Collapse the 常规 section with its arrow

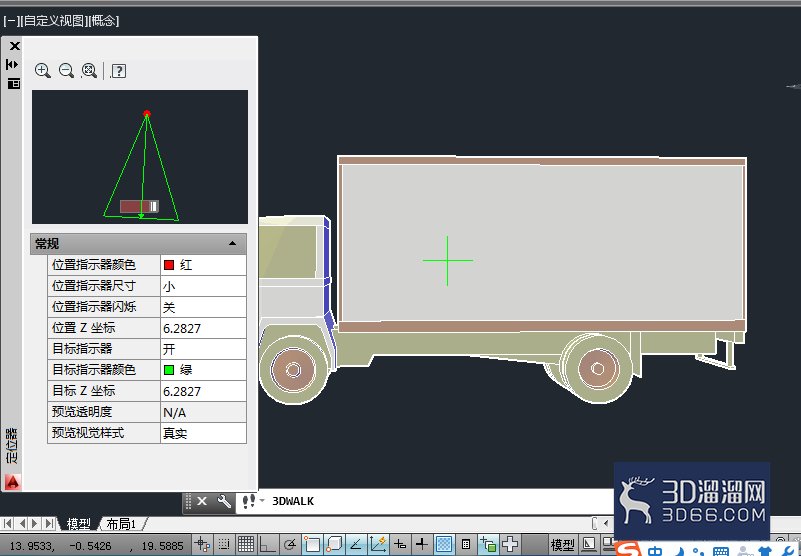[232, 244]
